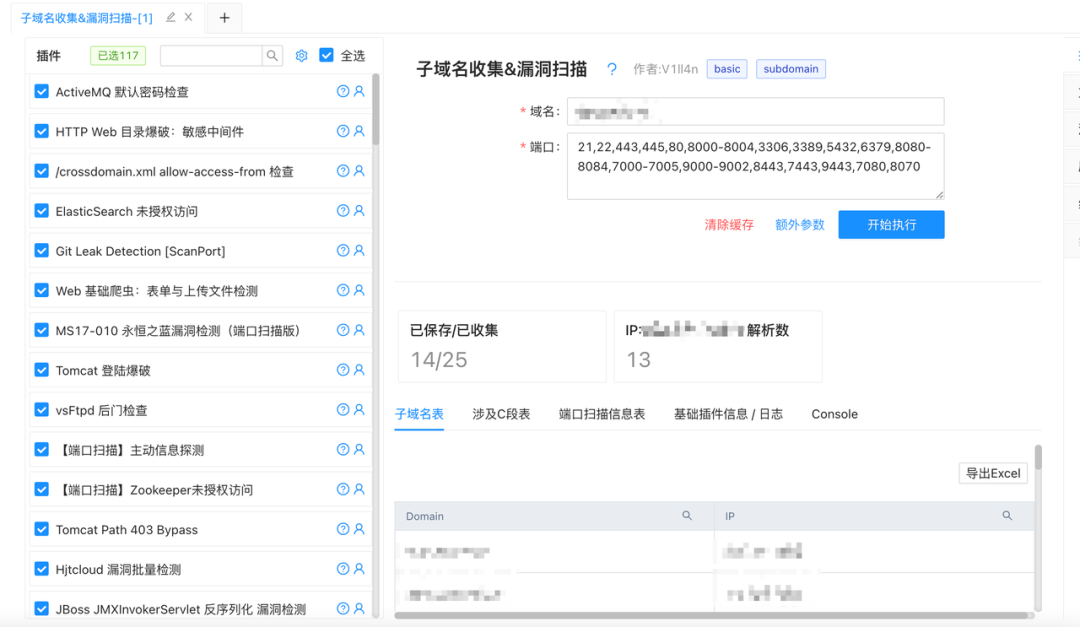Viewport: 1080px width, 627px height.
Task: View author of ActiveMQ 默认密码检查 plugin
Action: point(359,91)
